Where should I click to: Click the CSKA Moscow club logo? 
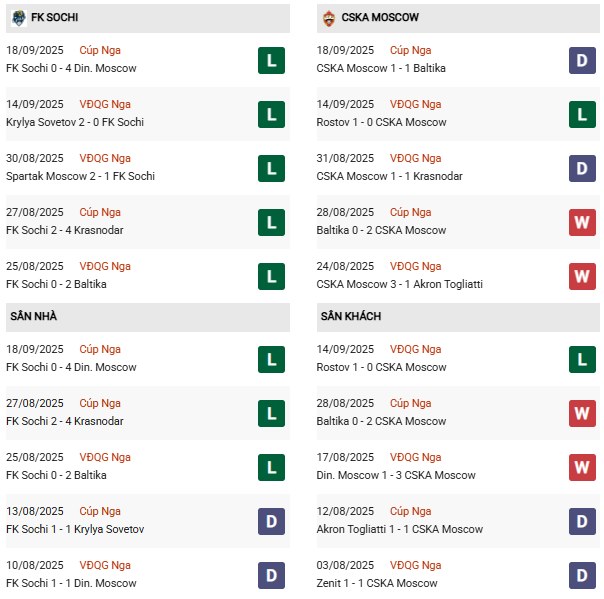point(329,18)
